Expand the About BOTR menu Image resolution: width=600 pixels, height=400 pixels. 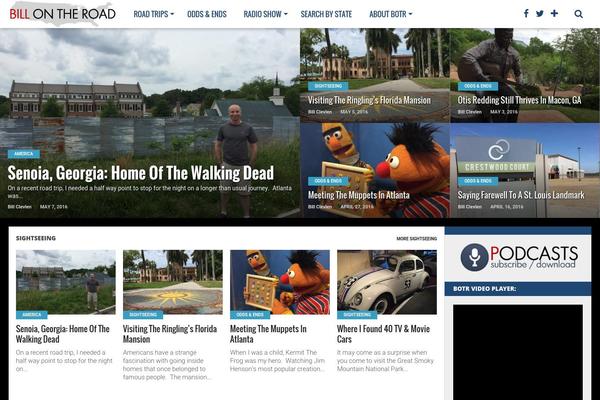tap(390, 14)
